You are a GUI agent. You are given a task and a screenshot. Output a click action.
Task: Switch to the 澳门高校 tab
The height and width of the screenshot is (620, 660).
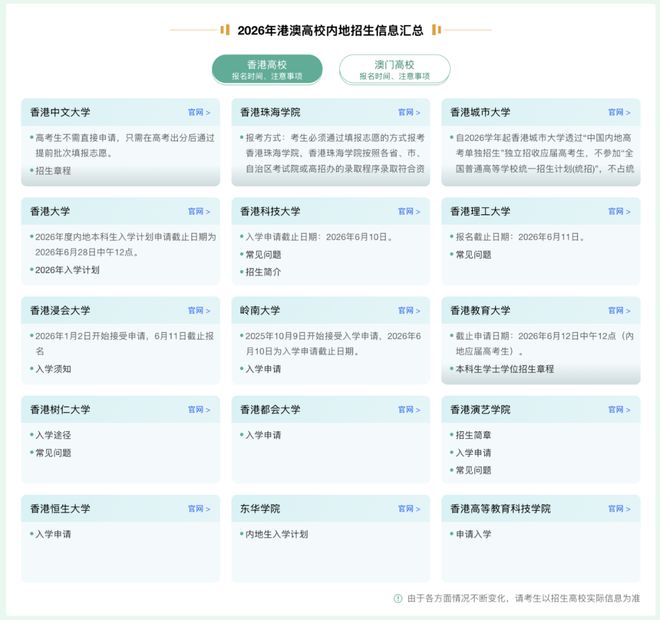click(x=394, y=69)
